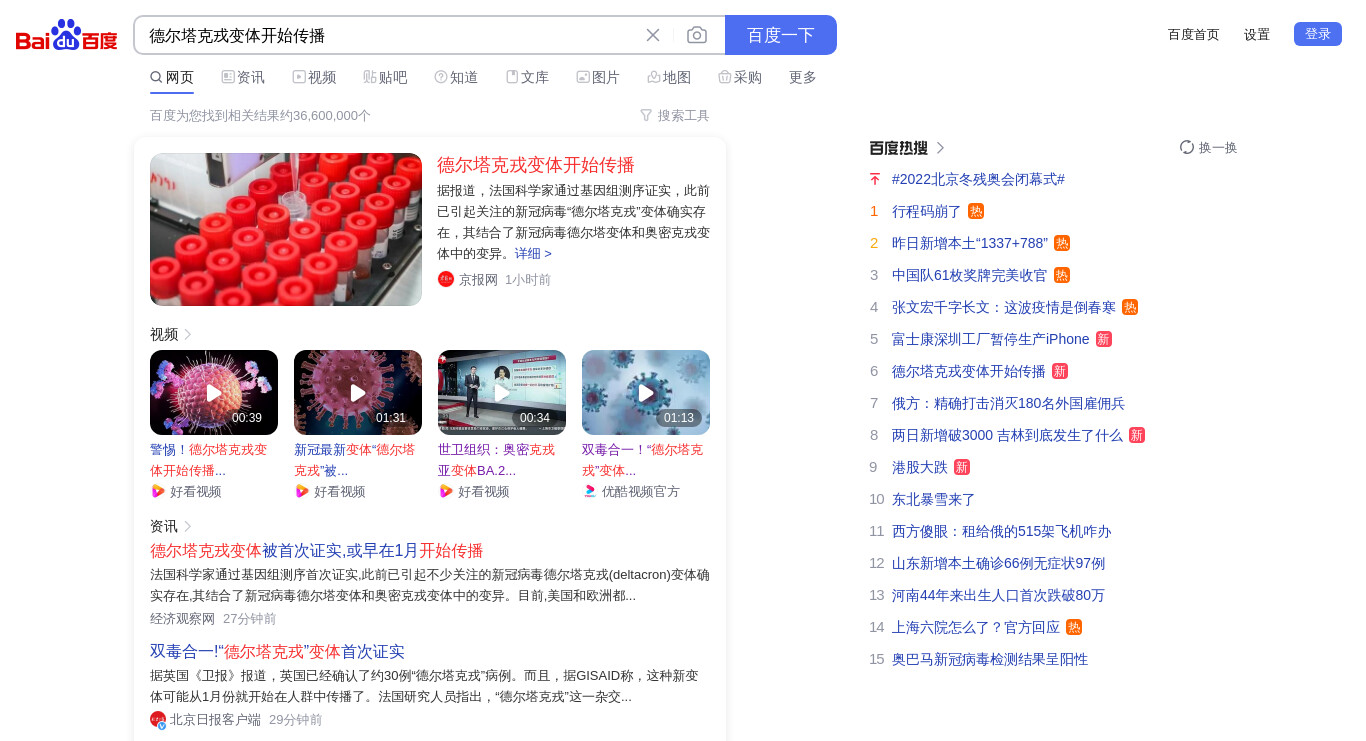Open hot search 富士康深圳工厂暂停生产iPhone

click(x=991, y=339)
